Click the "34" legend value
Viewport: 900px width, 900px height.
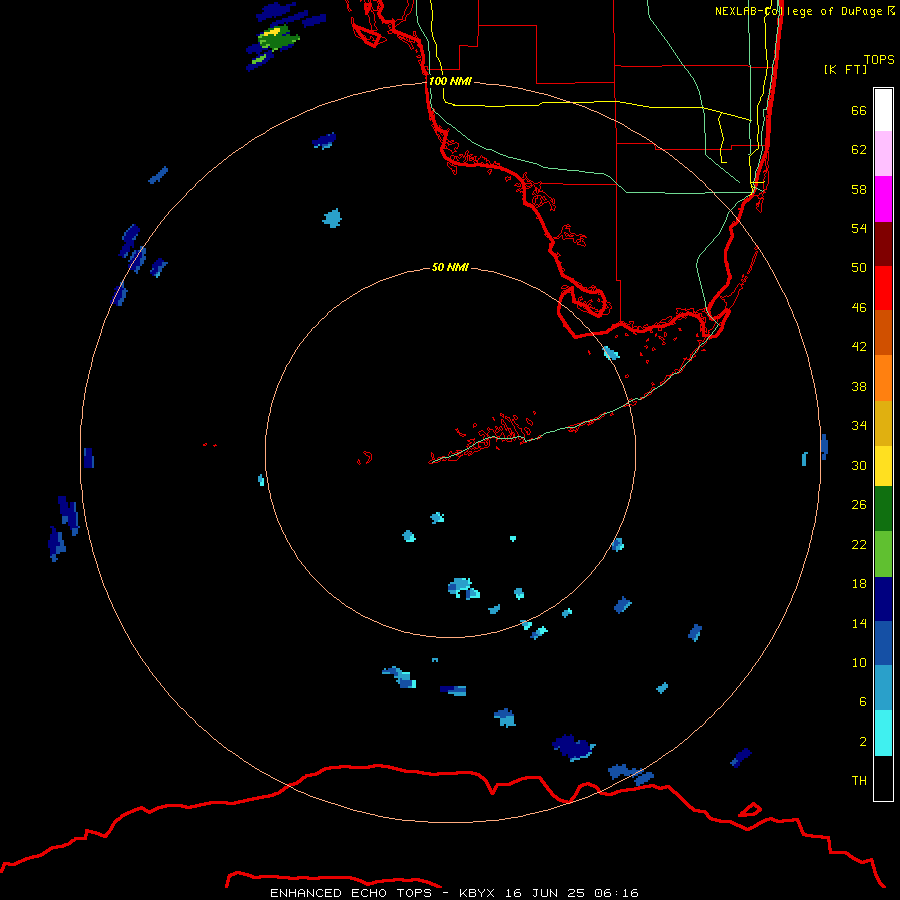point(859,426)
